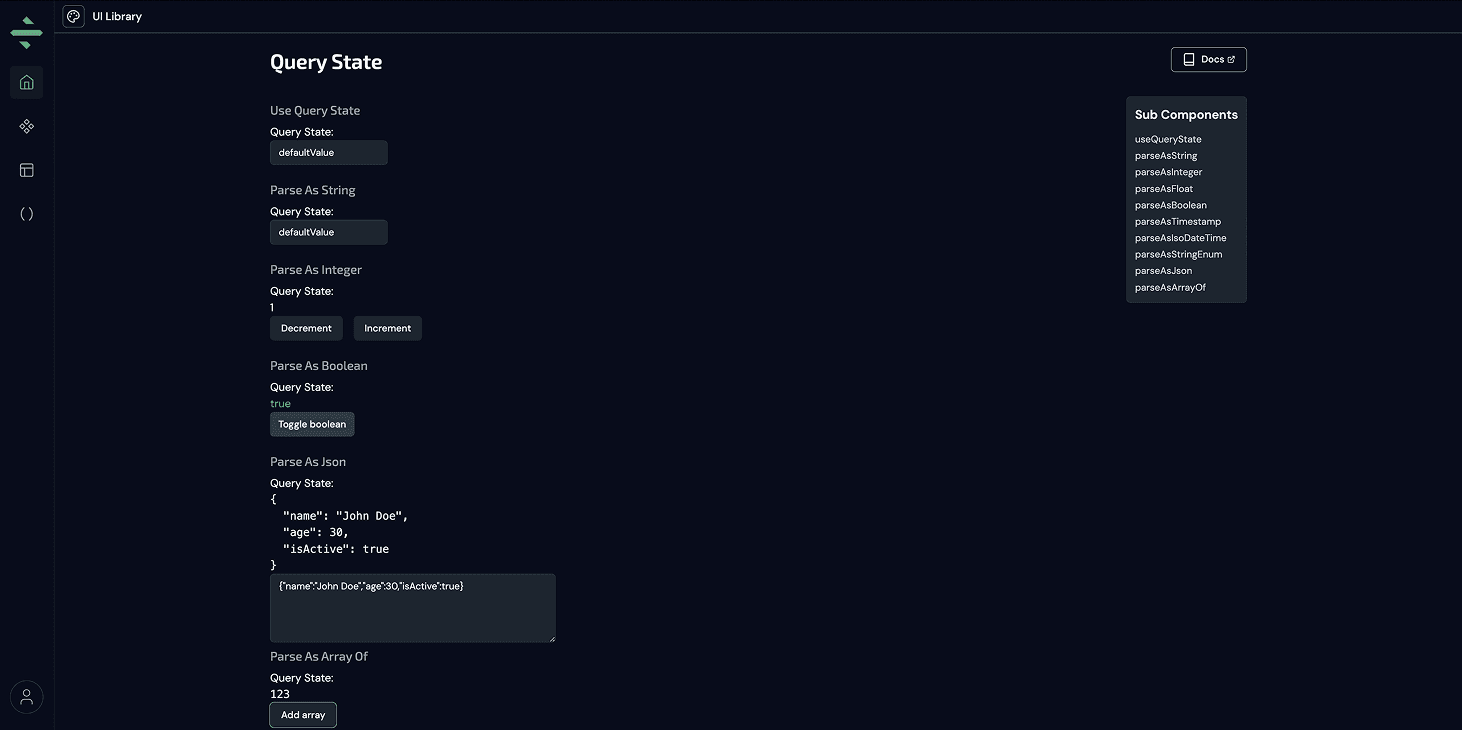Click the '"age": 30,' JSON line
The width and height of the screenshot is (1462, 730).
[x=316, y=532]
